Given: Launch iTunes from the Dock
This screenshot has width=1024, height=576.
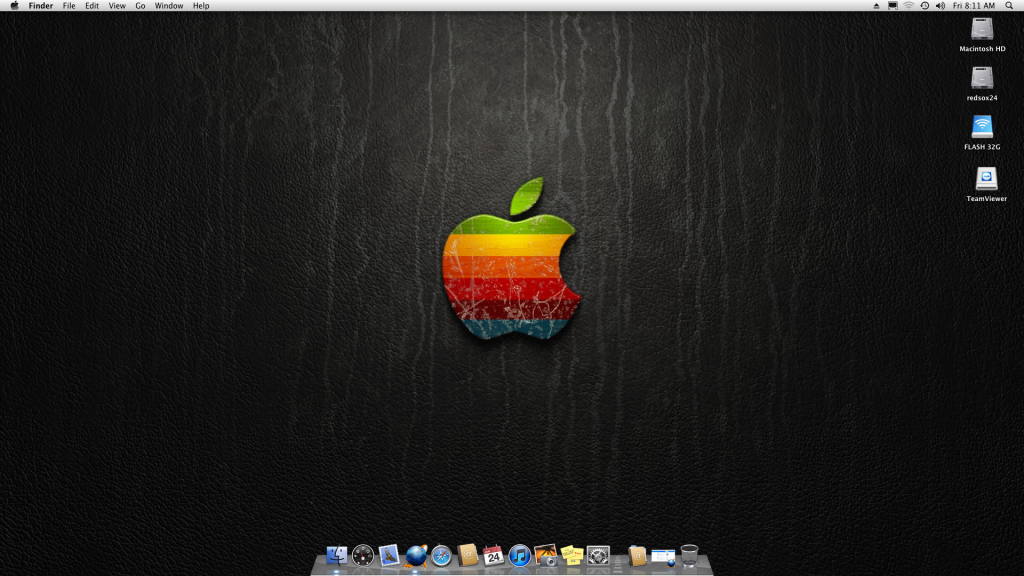Looking at the screenshot, I should [519, 556].
